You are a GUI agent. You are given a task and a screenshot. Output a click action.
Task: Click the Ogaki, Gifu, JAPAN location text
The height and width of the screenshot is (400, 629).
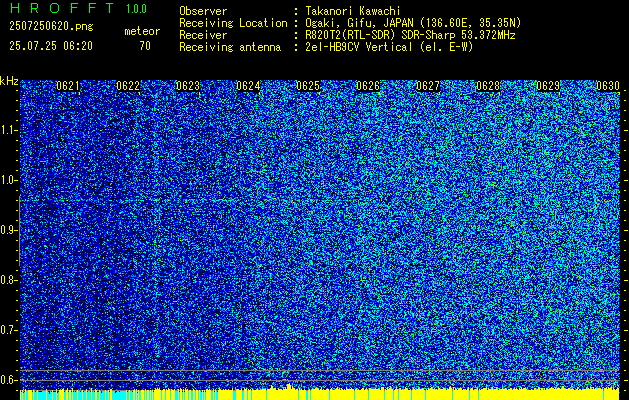pos(414,23)
